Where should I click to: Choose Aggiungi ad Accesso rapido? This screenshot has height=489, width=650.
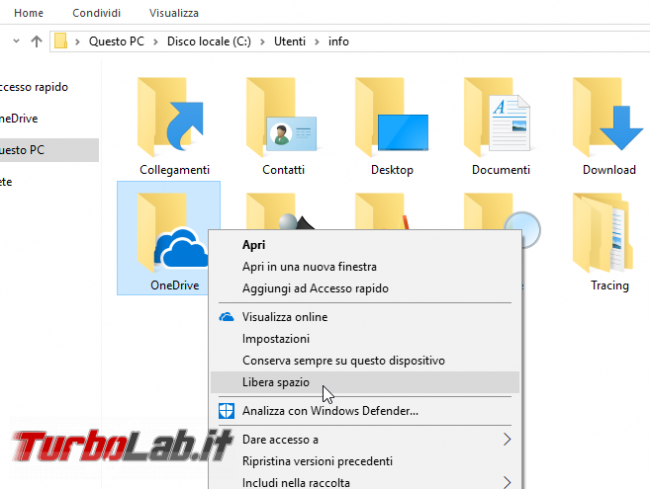tap(365, 288)
